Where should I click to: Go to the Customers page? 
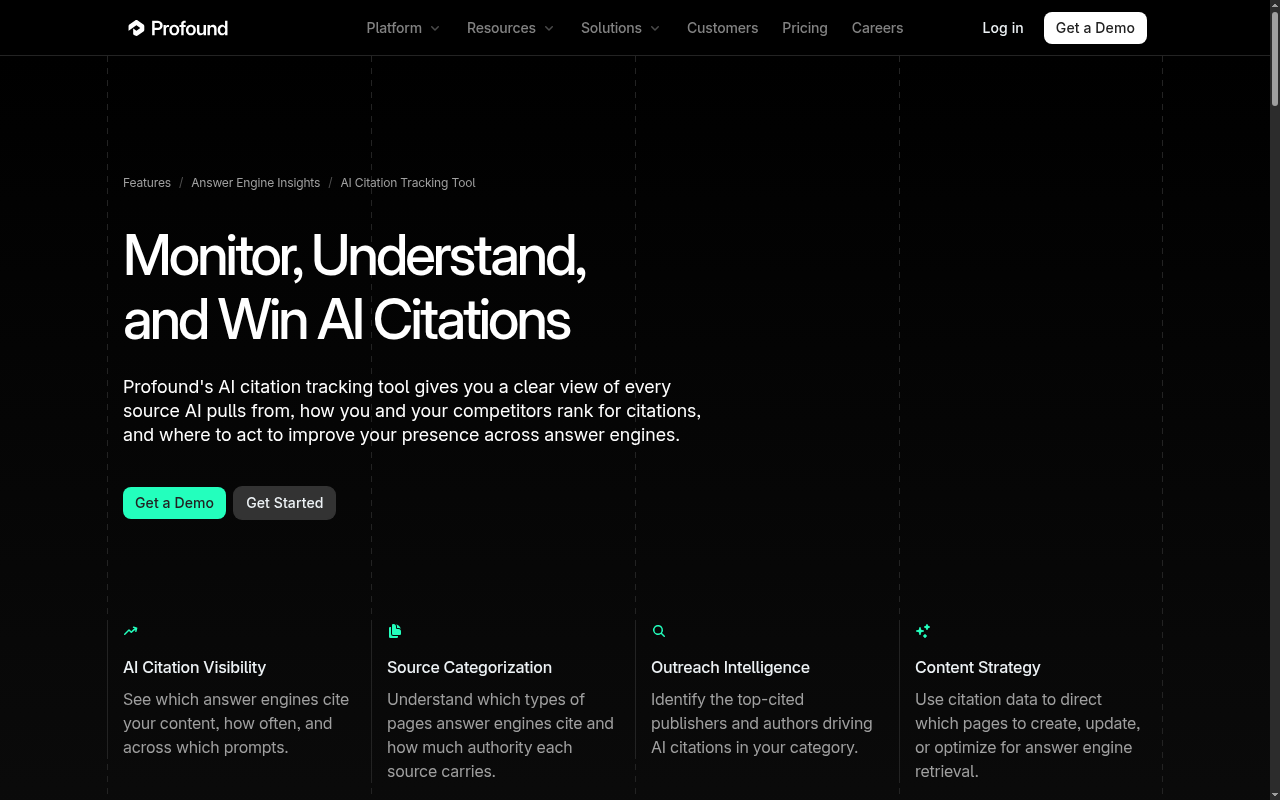pos(722,28)
